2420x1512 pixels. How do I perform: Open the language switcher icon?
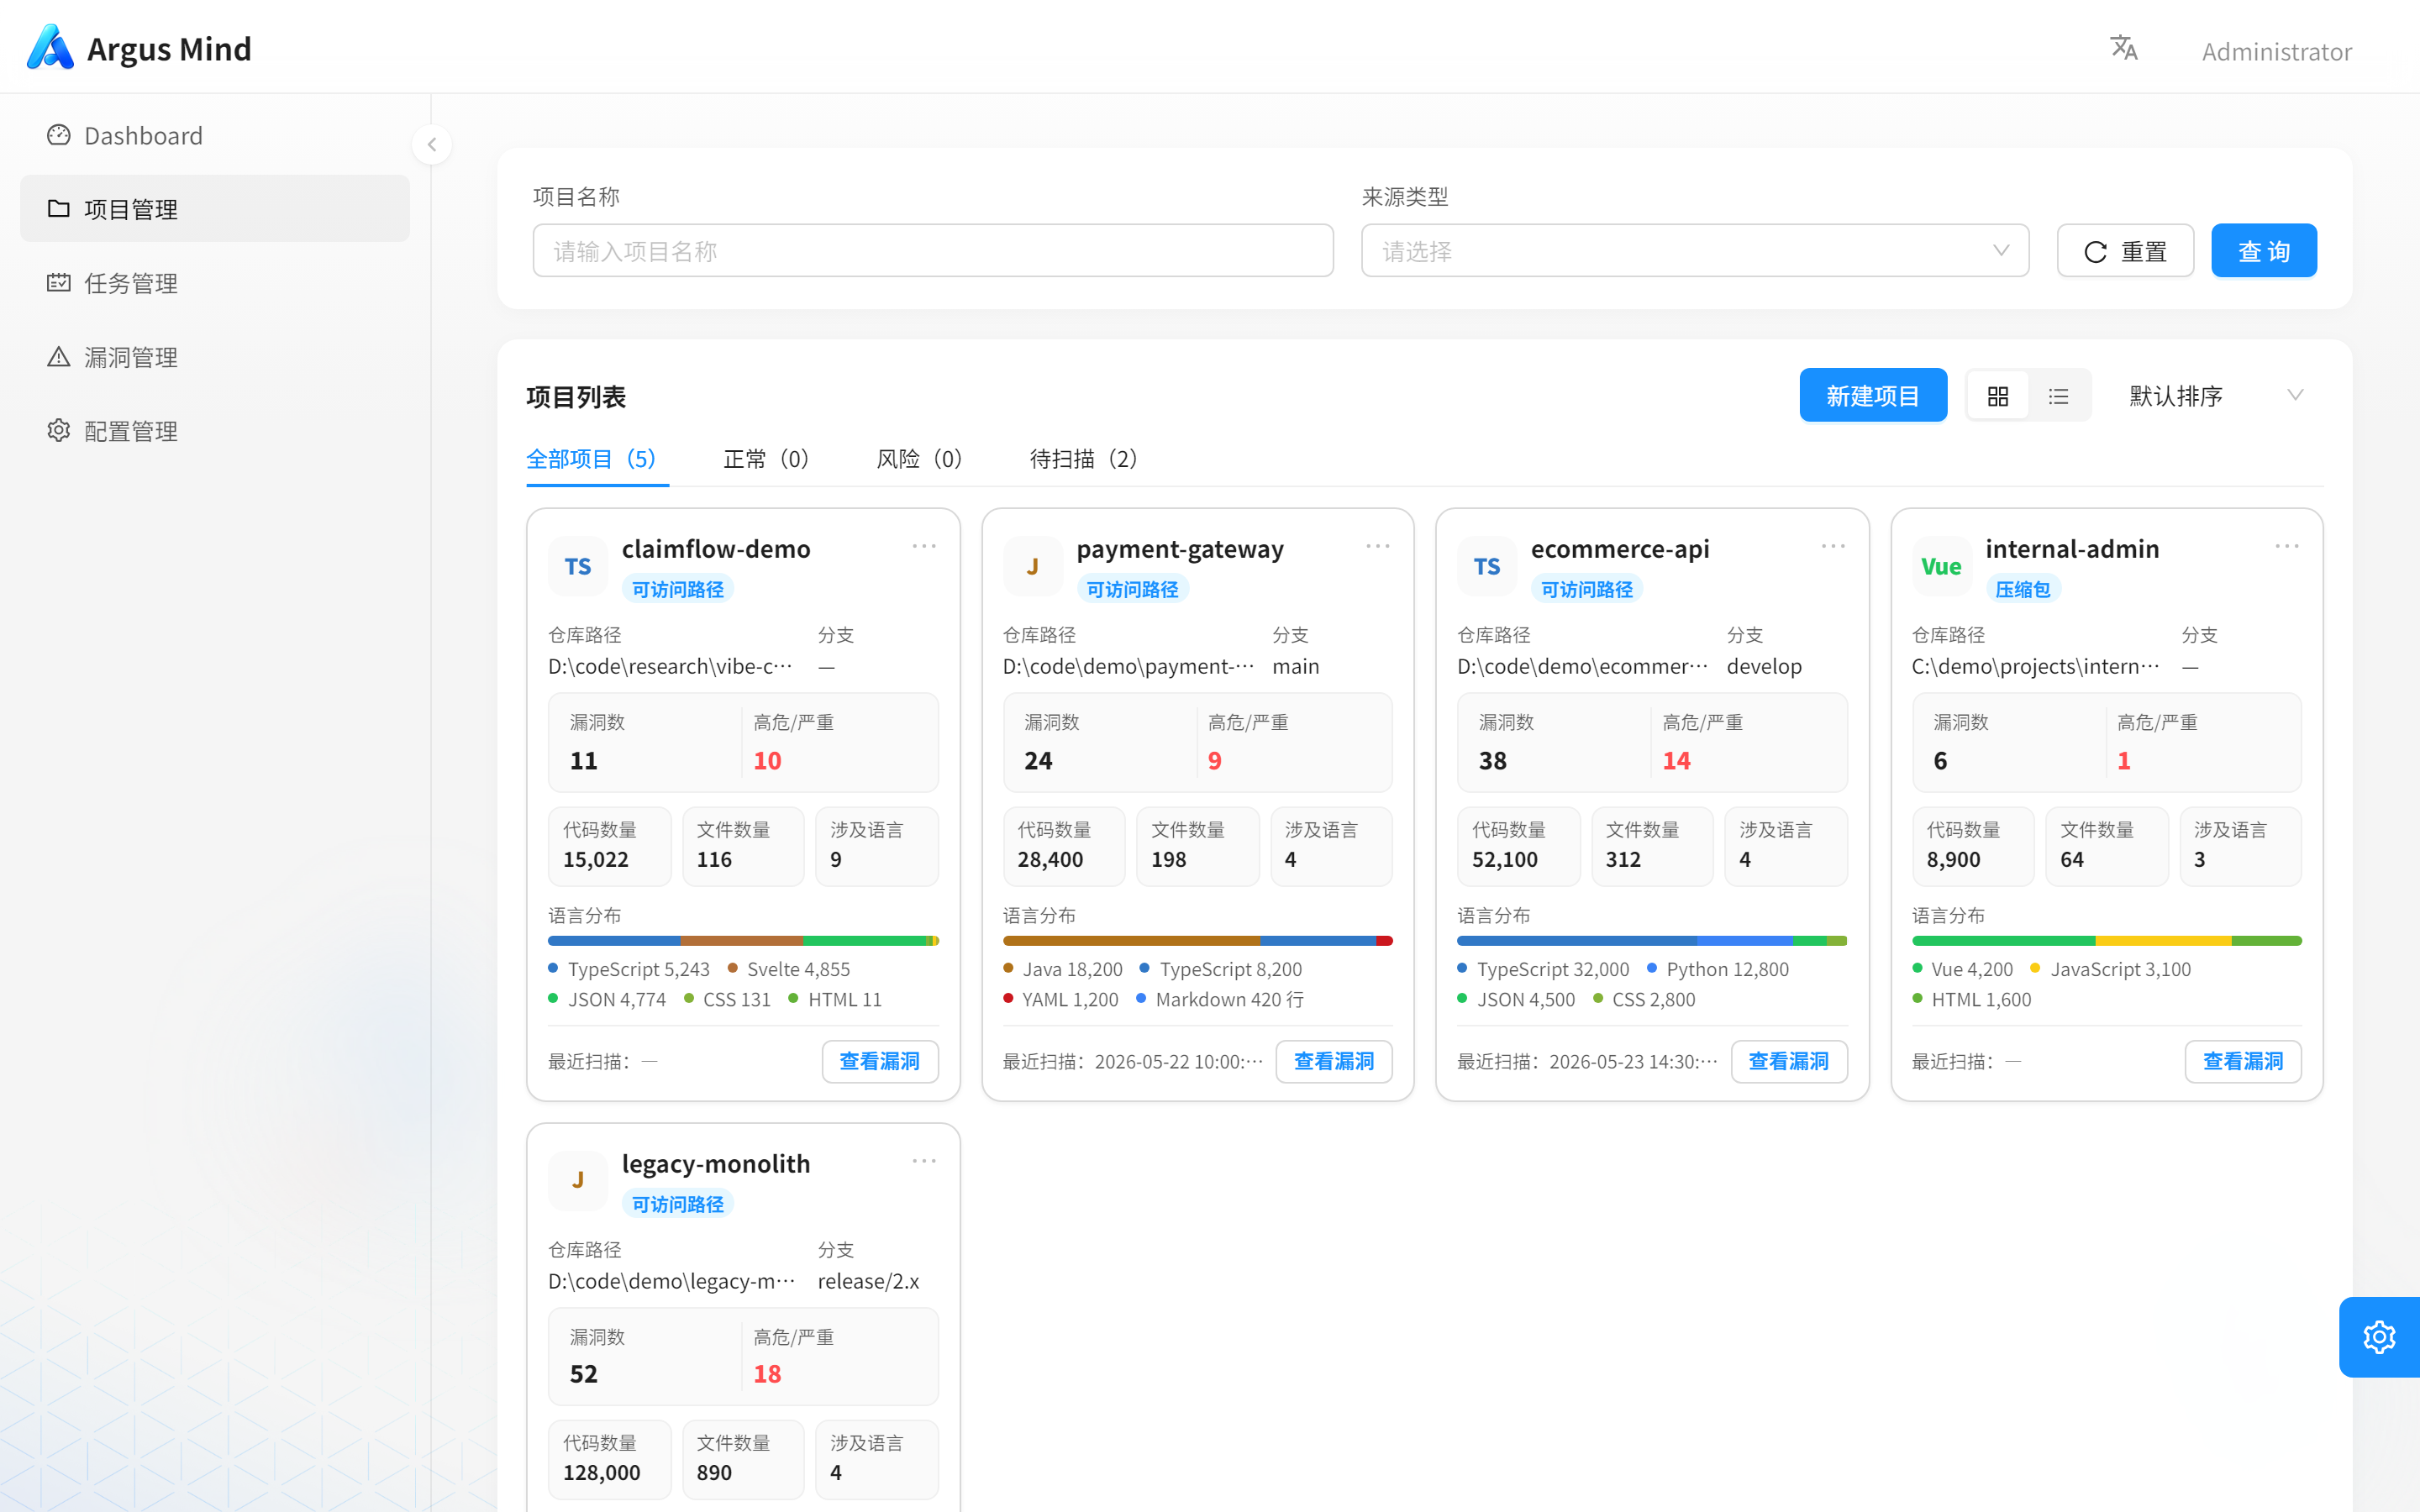coord(2123,48)
